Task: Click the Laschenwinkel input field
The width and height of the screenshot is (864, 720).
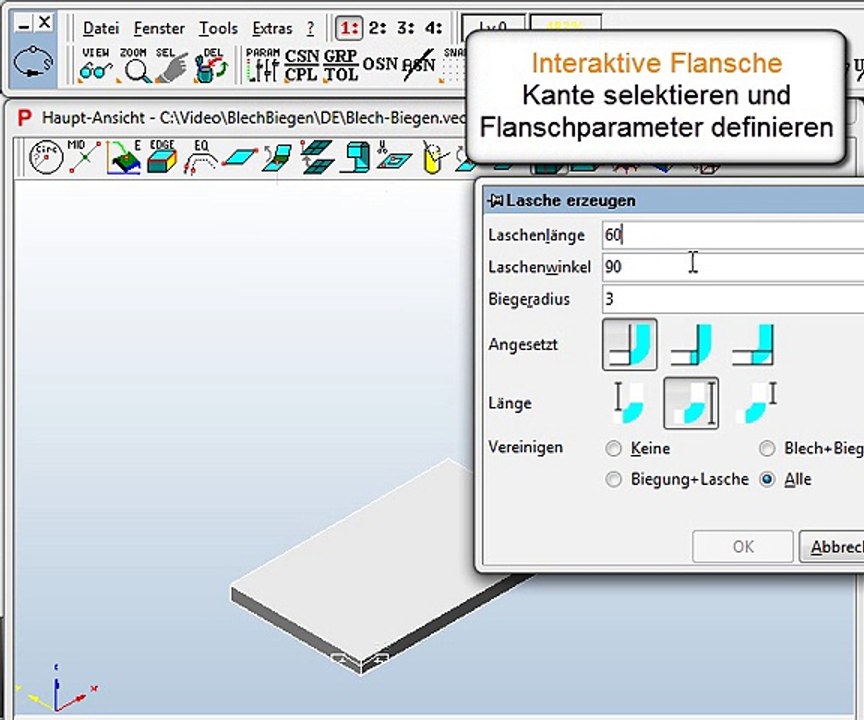Action: pyautogui.click(x=733, y=267)
